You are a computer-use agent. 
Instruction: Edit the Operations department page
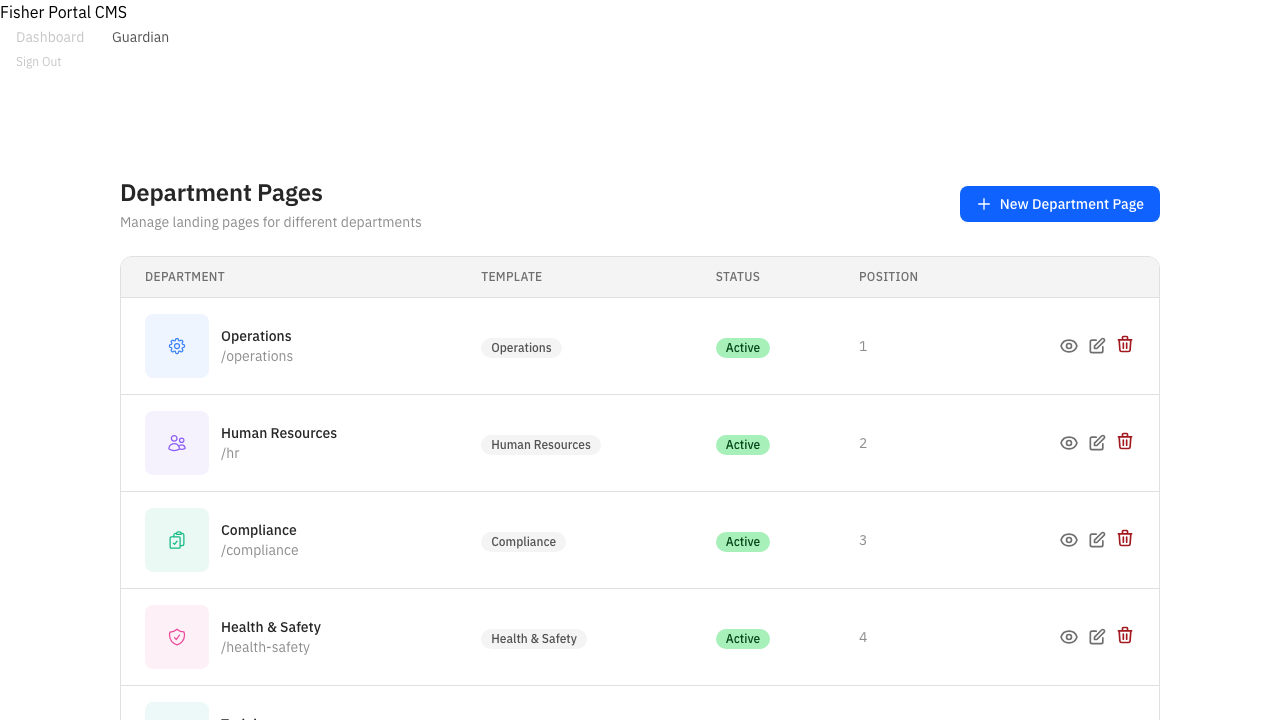[x=1097, y=346]
